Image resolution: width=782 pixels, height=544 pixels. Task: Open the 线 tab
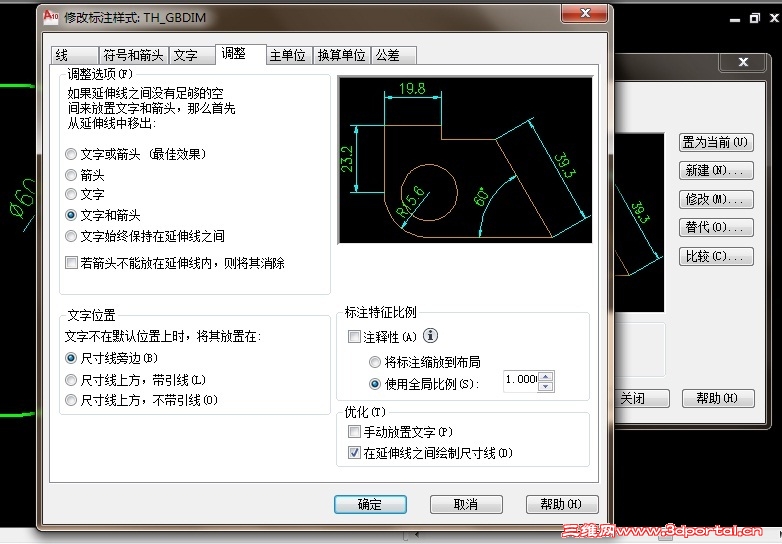click(x=75, y=55)
